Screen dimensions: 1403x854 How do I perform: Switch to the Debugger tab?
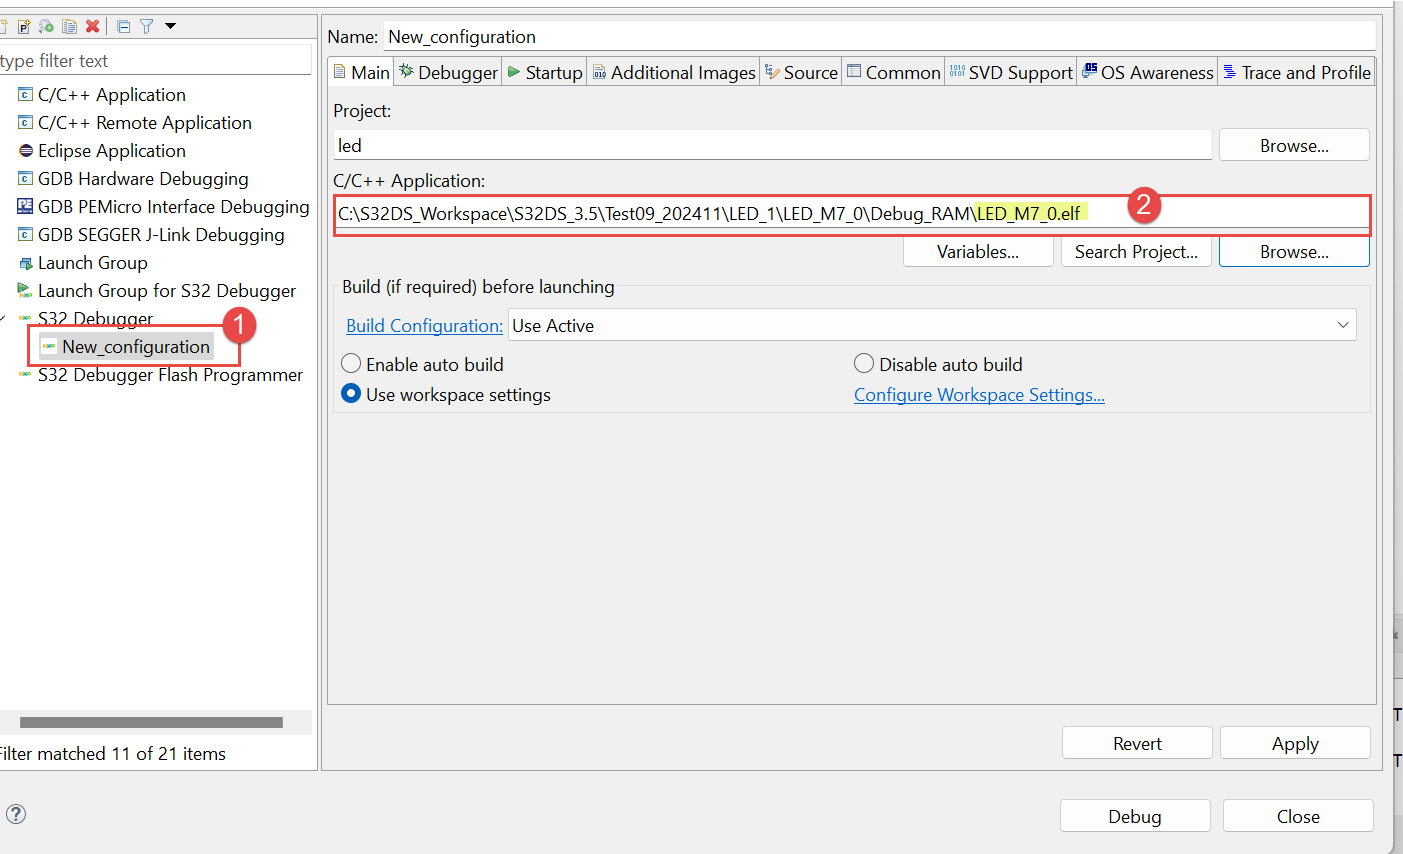[448, 72]
